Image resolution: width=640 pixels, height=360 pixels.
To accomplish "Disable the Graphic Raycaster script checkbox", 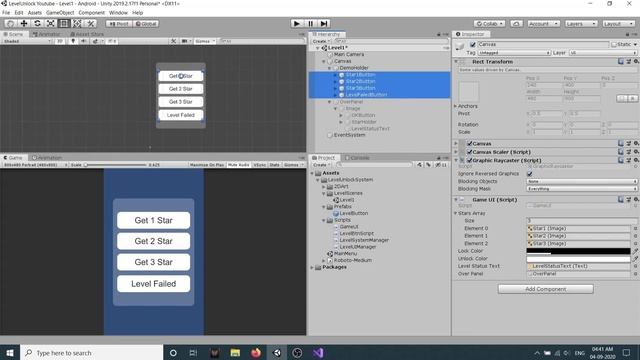I will pyautogui.click(x=469, y=160).
